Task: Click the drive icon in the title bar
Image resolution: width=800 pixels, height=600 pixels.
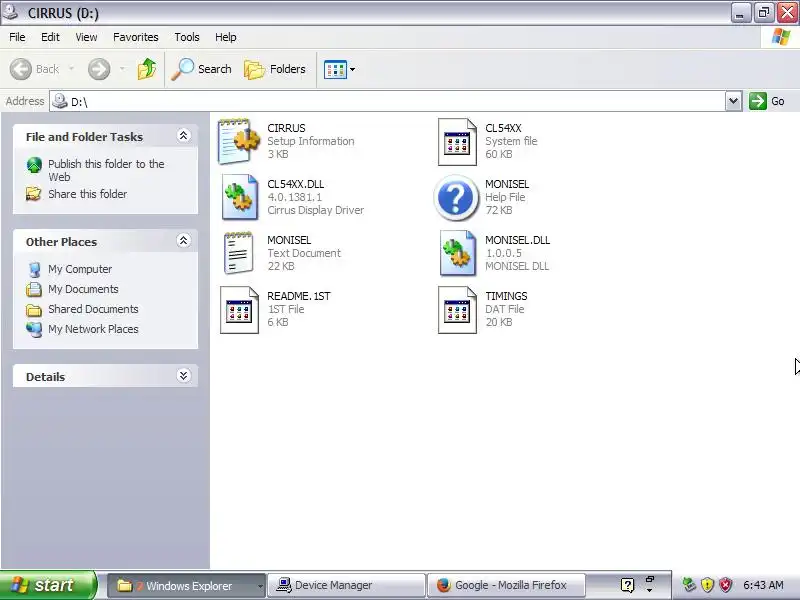Action: click(x=10, y=11)
